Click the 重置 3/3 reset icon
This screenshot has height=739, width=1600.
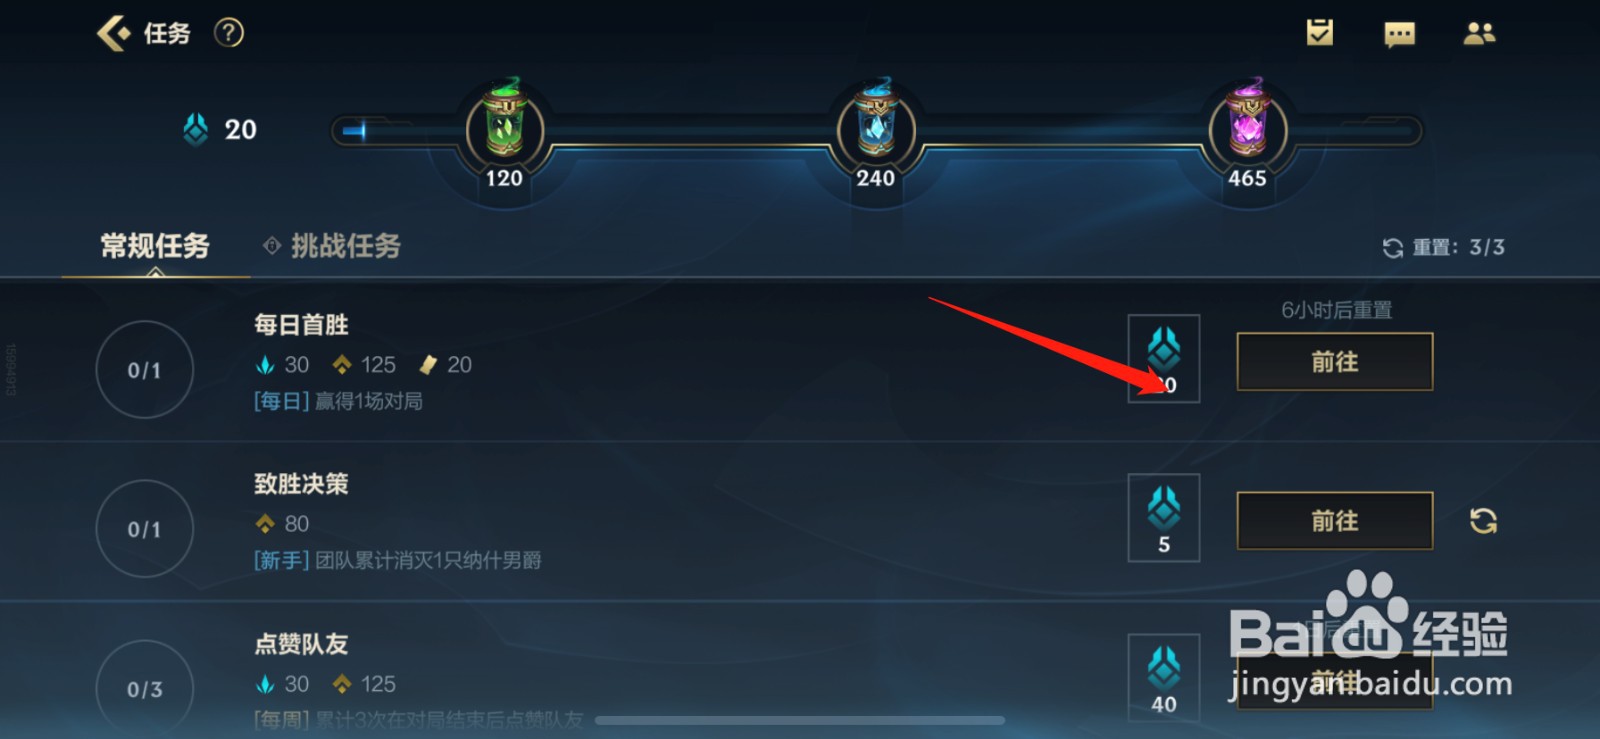(1393, 248)
